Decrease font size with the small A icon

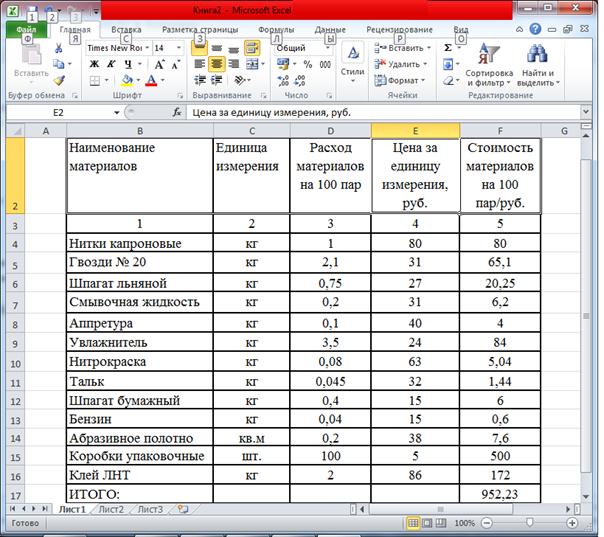coord(176,64)
